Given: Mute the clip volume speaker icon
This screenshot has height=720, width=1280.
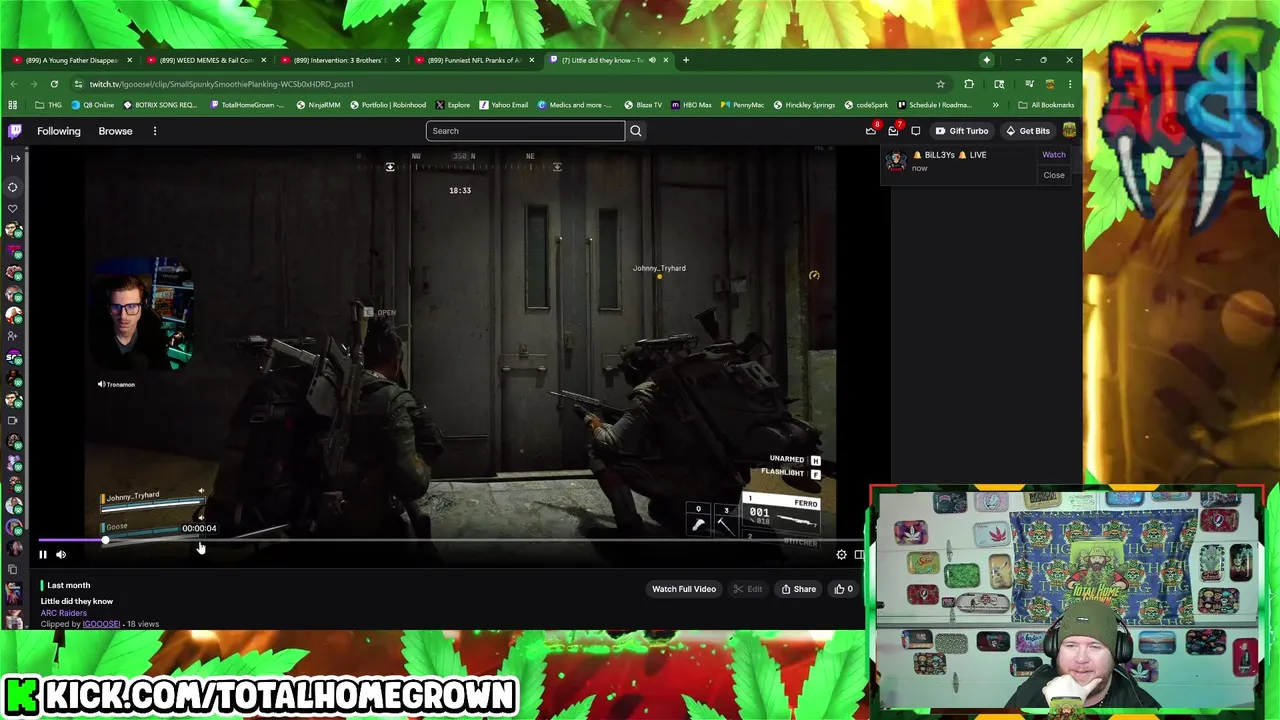Looking at the screenshot, I should point(61,554).
